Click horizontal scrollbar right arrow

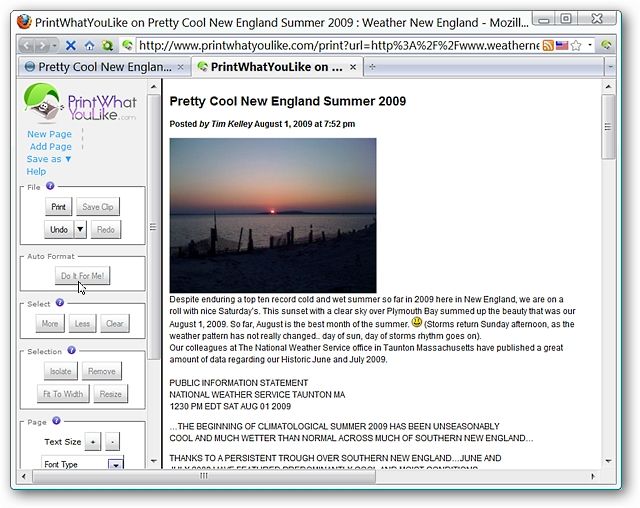(593, 476)
